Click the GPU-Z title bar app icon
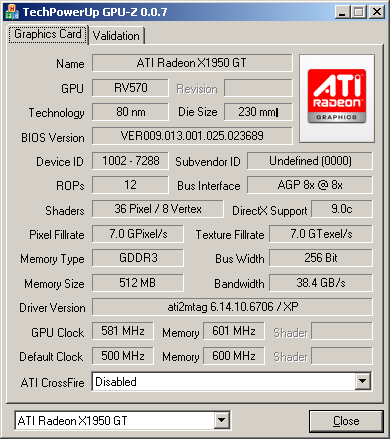The image size is (390, 439). pos(12,12)
